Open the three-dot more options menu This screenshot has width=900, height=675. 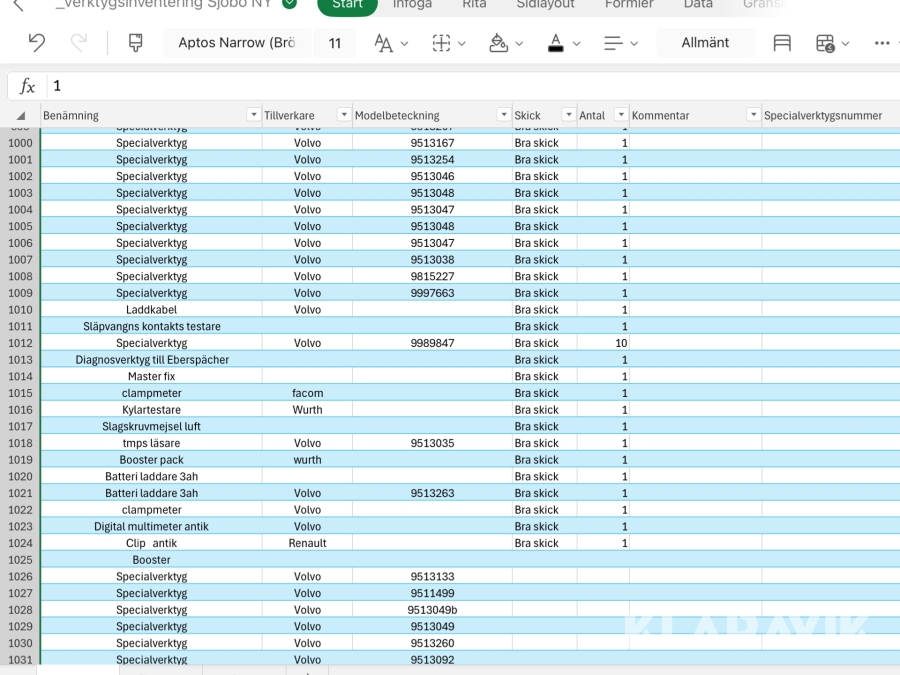coord(881,43)
